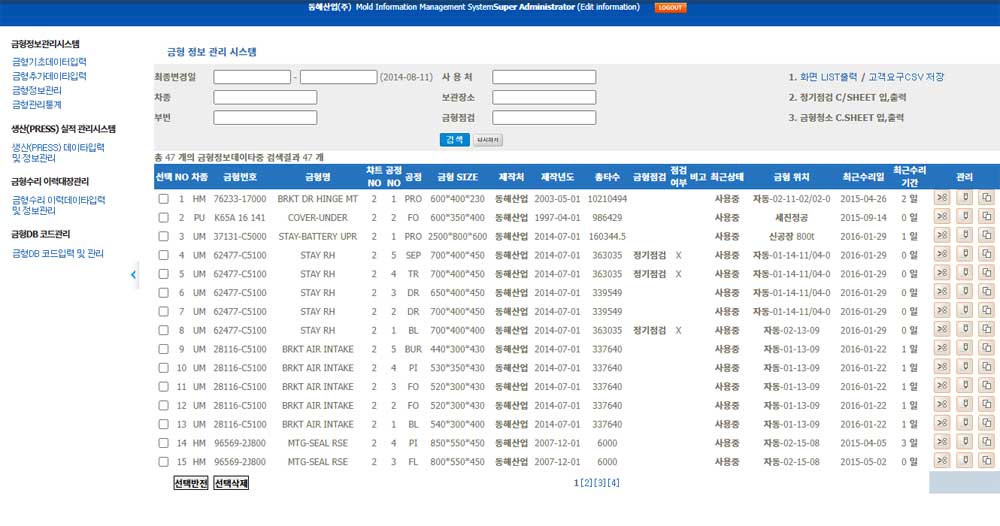Click the copy icon in row 12

[x=987, y=405]
